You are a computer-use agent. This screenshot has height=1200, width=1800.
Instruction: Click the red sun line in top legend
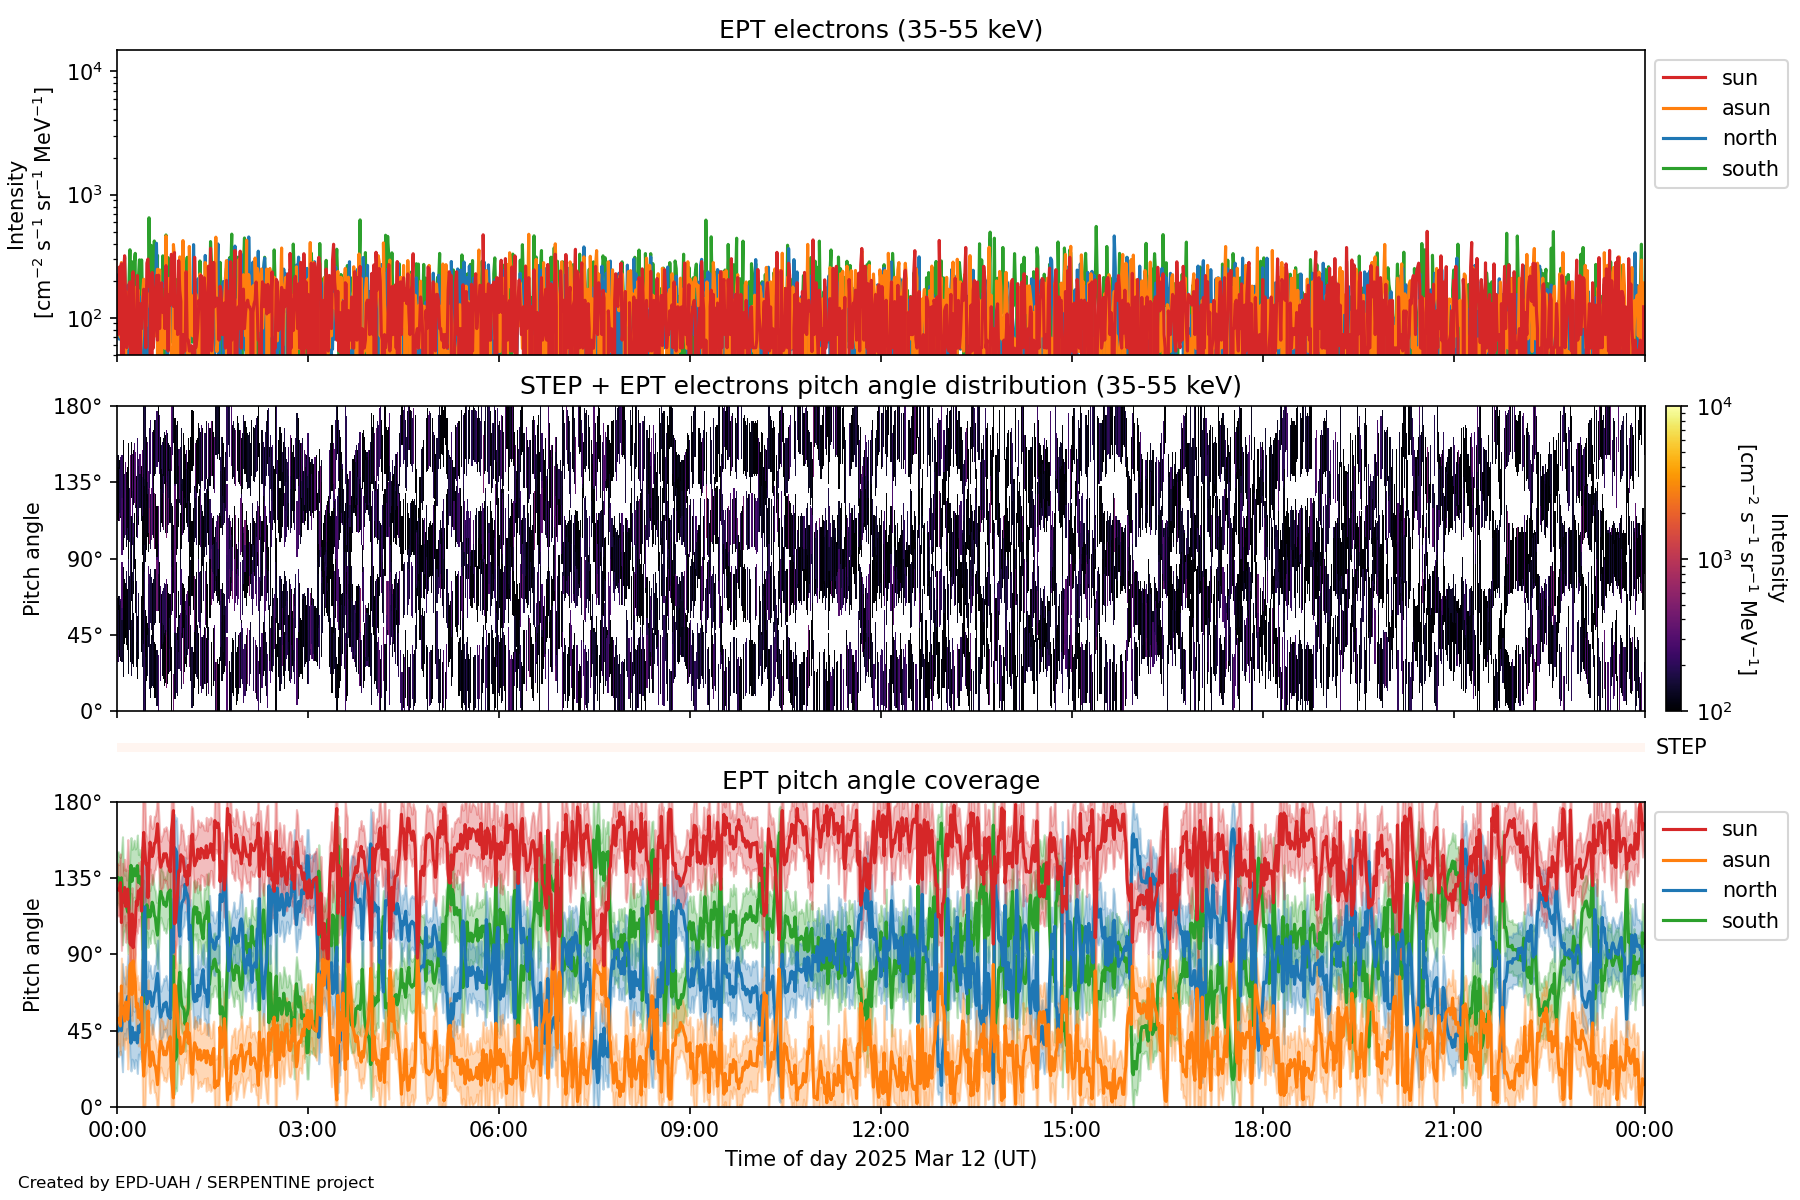pyautogui.click(x=1683, y=78)
